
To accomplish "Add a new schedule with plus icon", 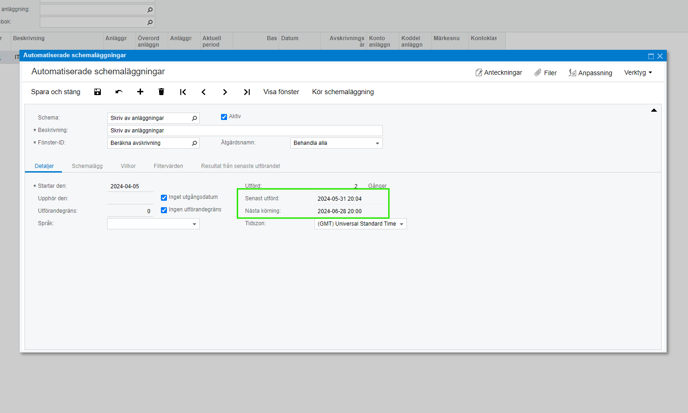I will click(140, 92).
